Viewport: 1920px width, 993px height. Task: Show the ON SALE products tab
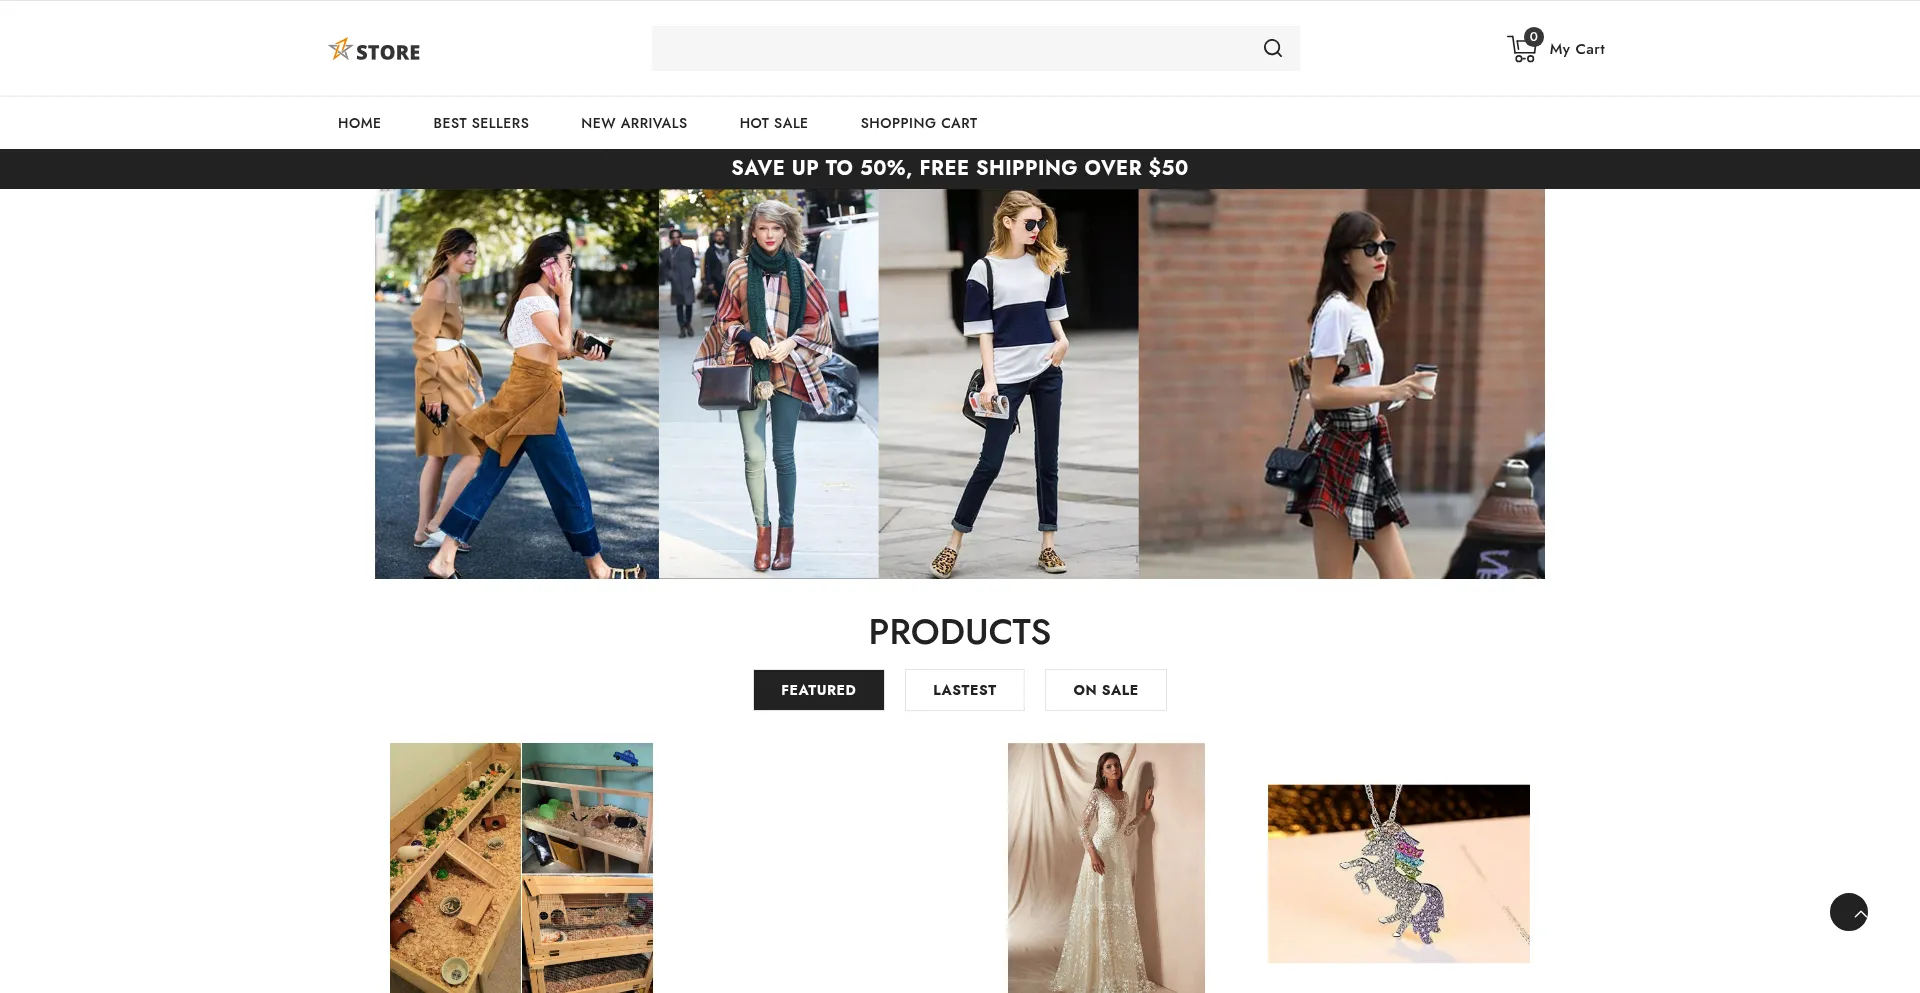tap(1105, 690)
